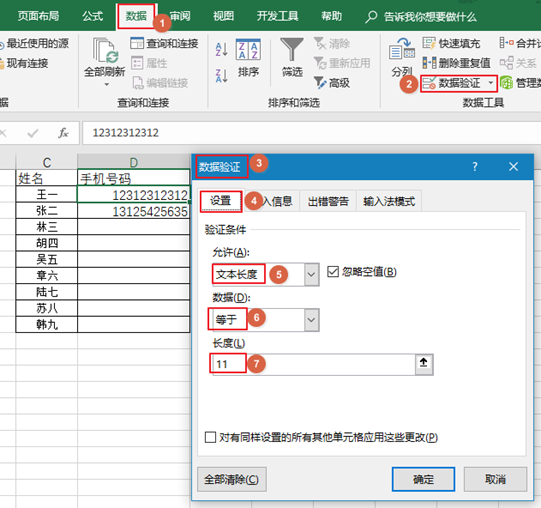Image resolution: width=541 pixels, height=508 pixels.
Task: Confirm with the OK (确定) button
Action: click(423, 479)
